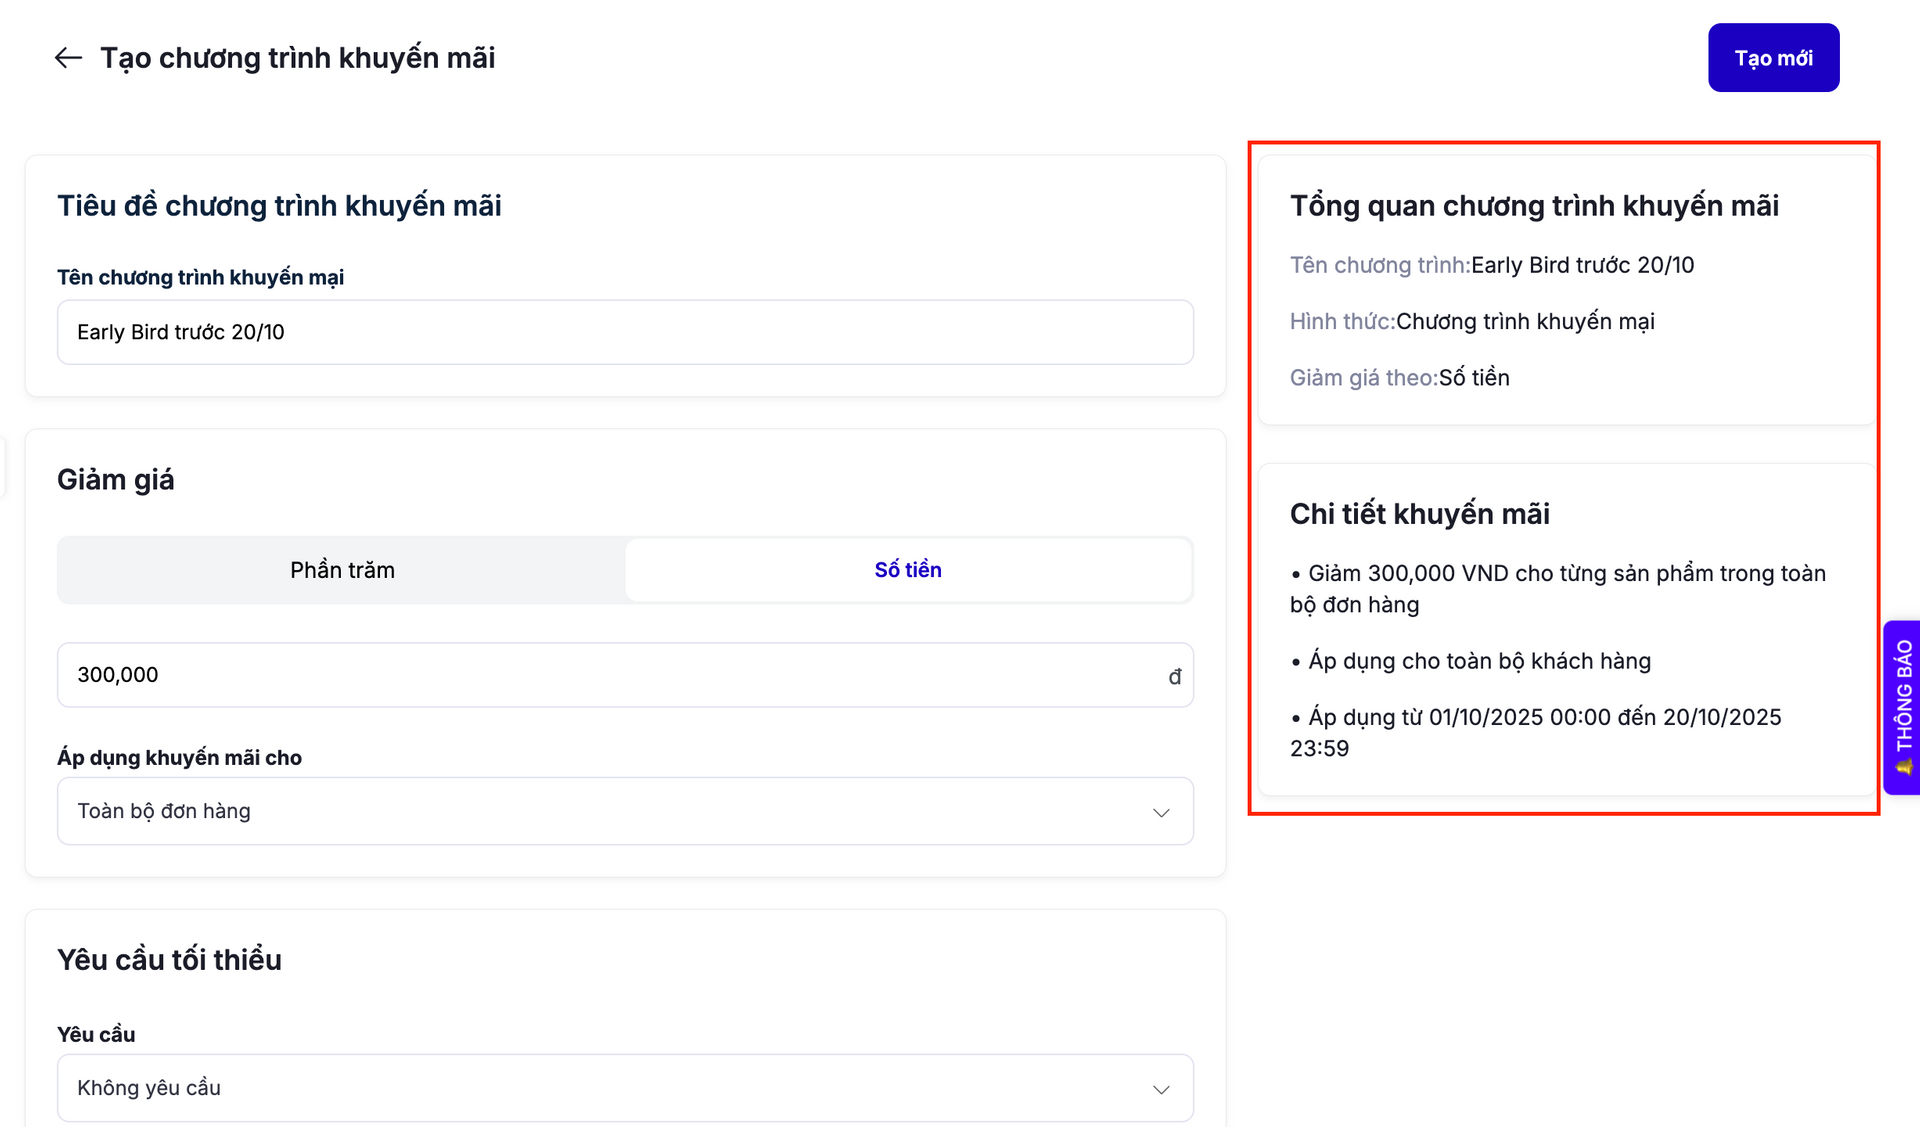Viewport: 1920px width, 1127px height.
Task: Focus the promotion name input field
Action: [625, 332]
